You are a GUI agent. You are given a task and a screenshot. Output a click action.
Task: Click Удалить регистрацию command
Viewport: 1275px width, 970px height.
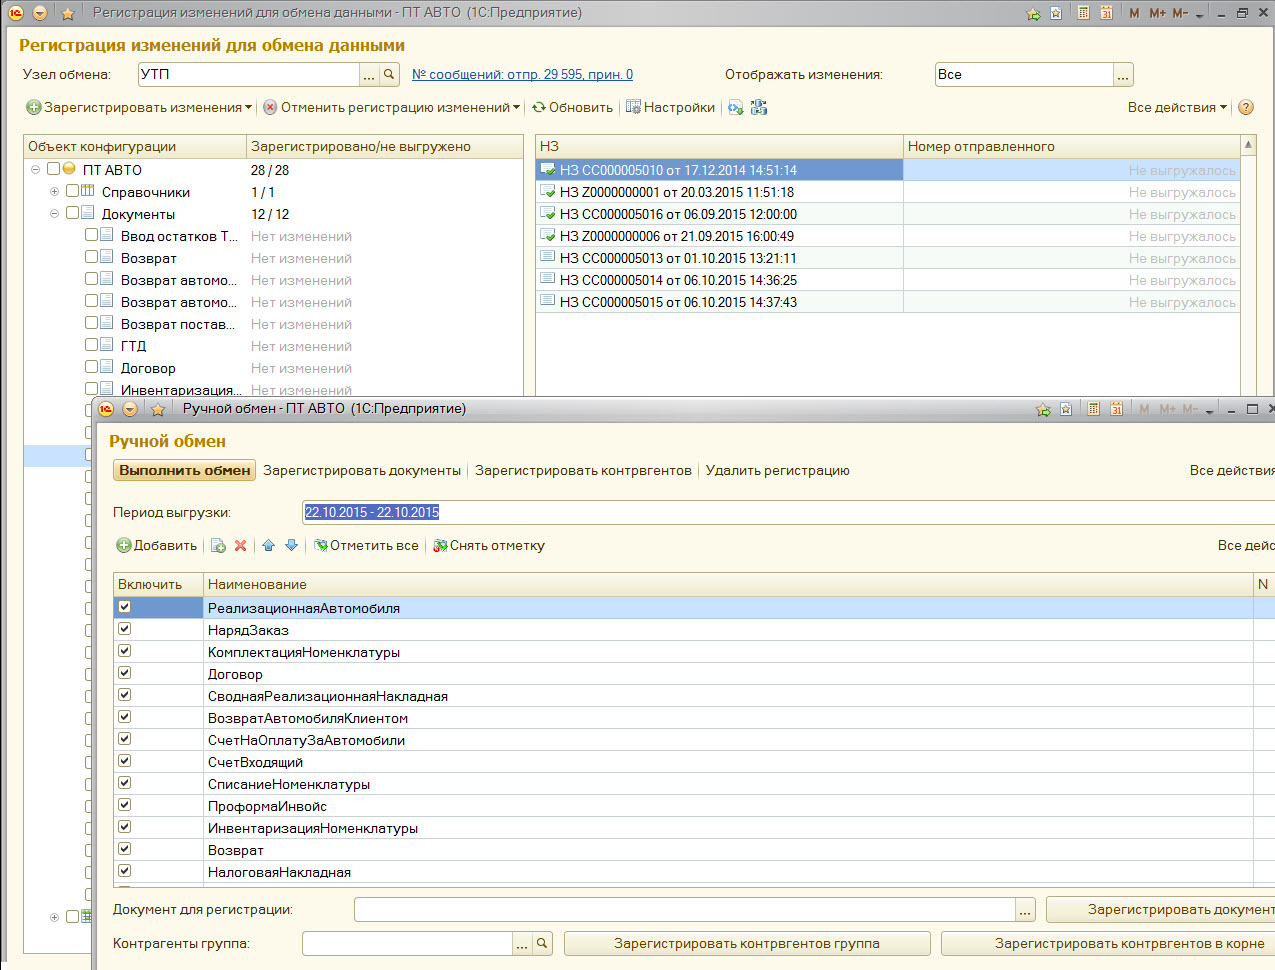click(778, 470)
